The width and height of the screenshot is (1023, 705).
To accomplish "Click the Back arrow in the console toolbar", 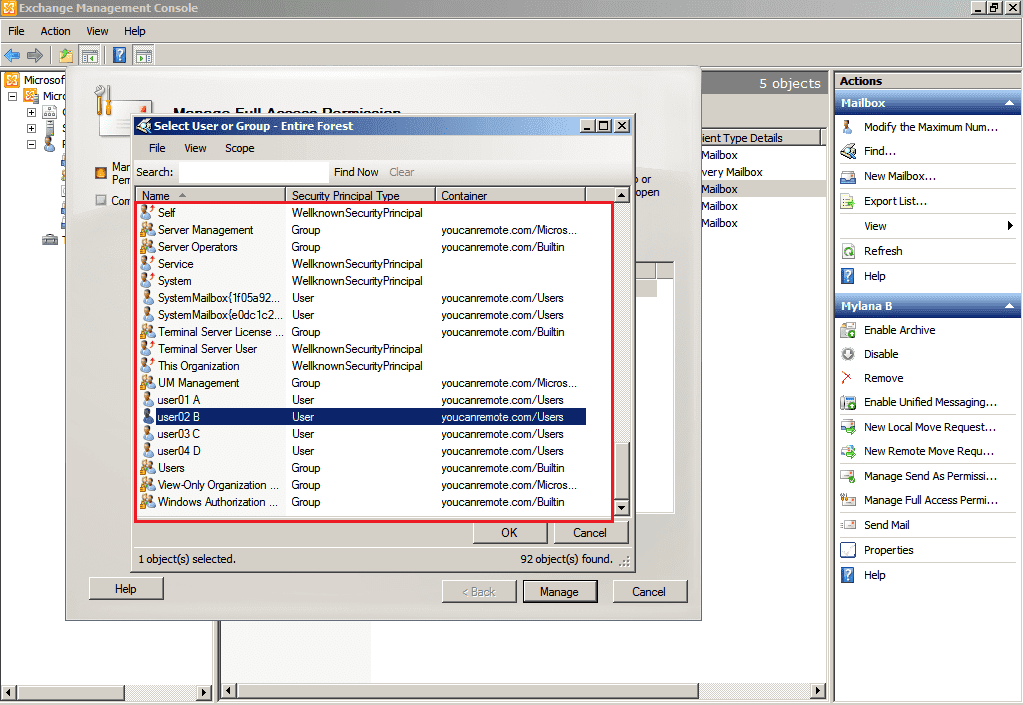I will point(12,56).
